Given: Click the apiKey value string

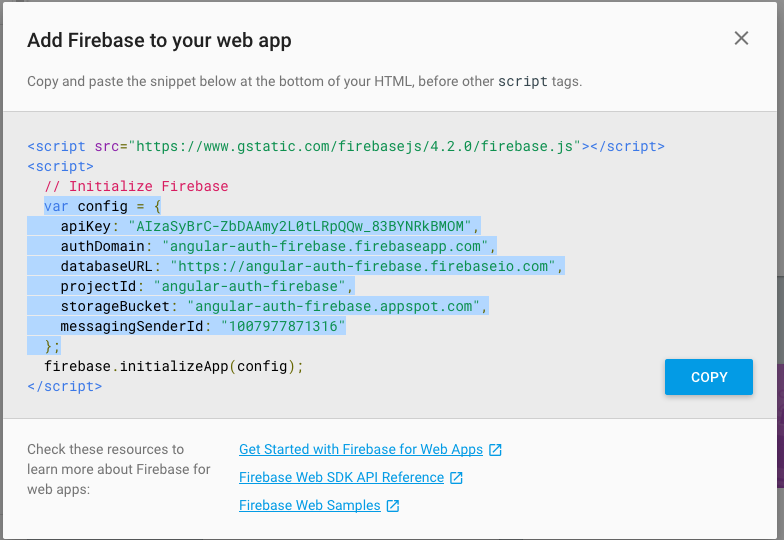Looking at the screenshot, I should 304,226.
